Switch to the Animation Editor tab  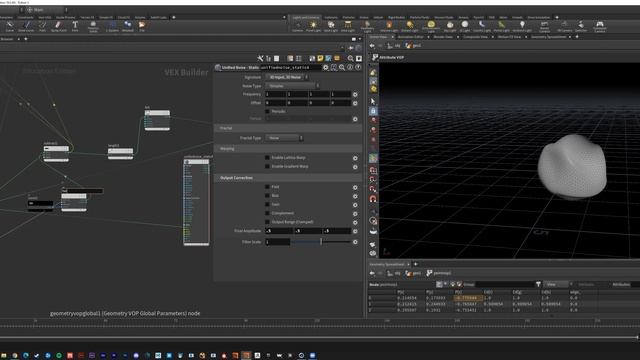point(411,37)
